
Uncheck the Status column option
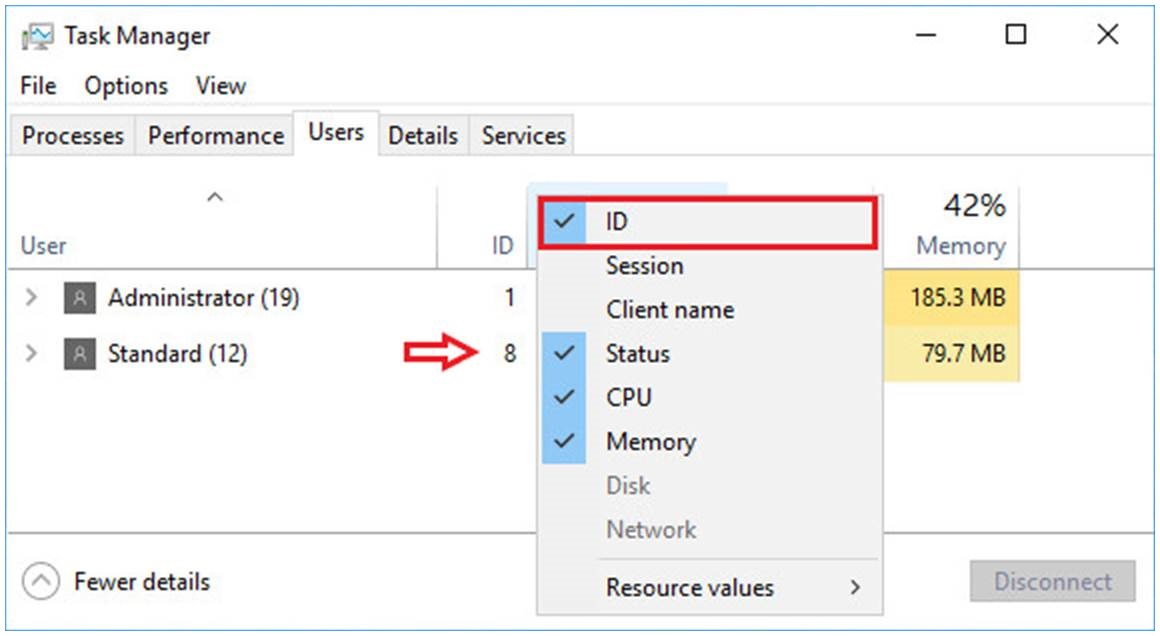[709, 353]
